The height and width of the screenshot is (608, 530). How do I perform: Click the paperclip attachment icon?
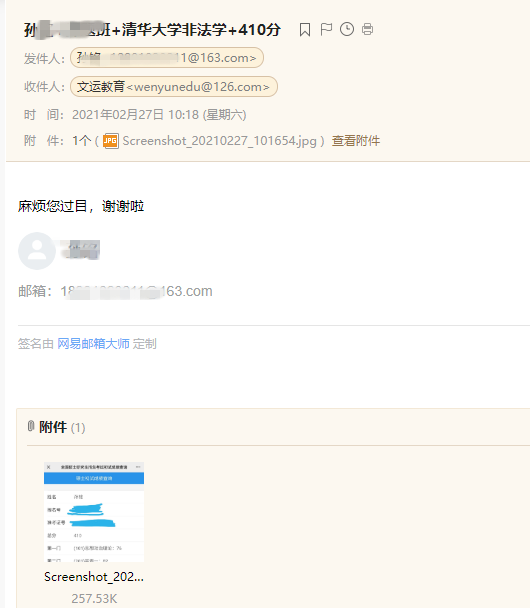(31, 426)
